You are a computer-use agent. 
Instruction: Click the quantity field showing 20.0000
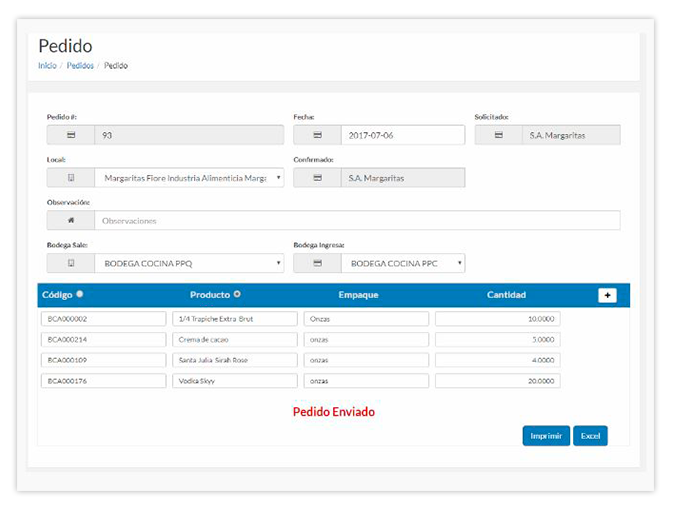click(x=497, y=381)
